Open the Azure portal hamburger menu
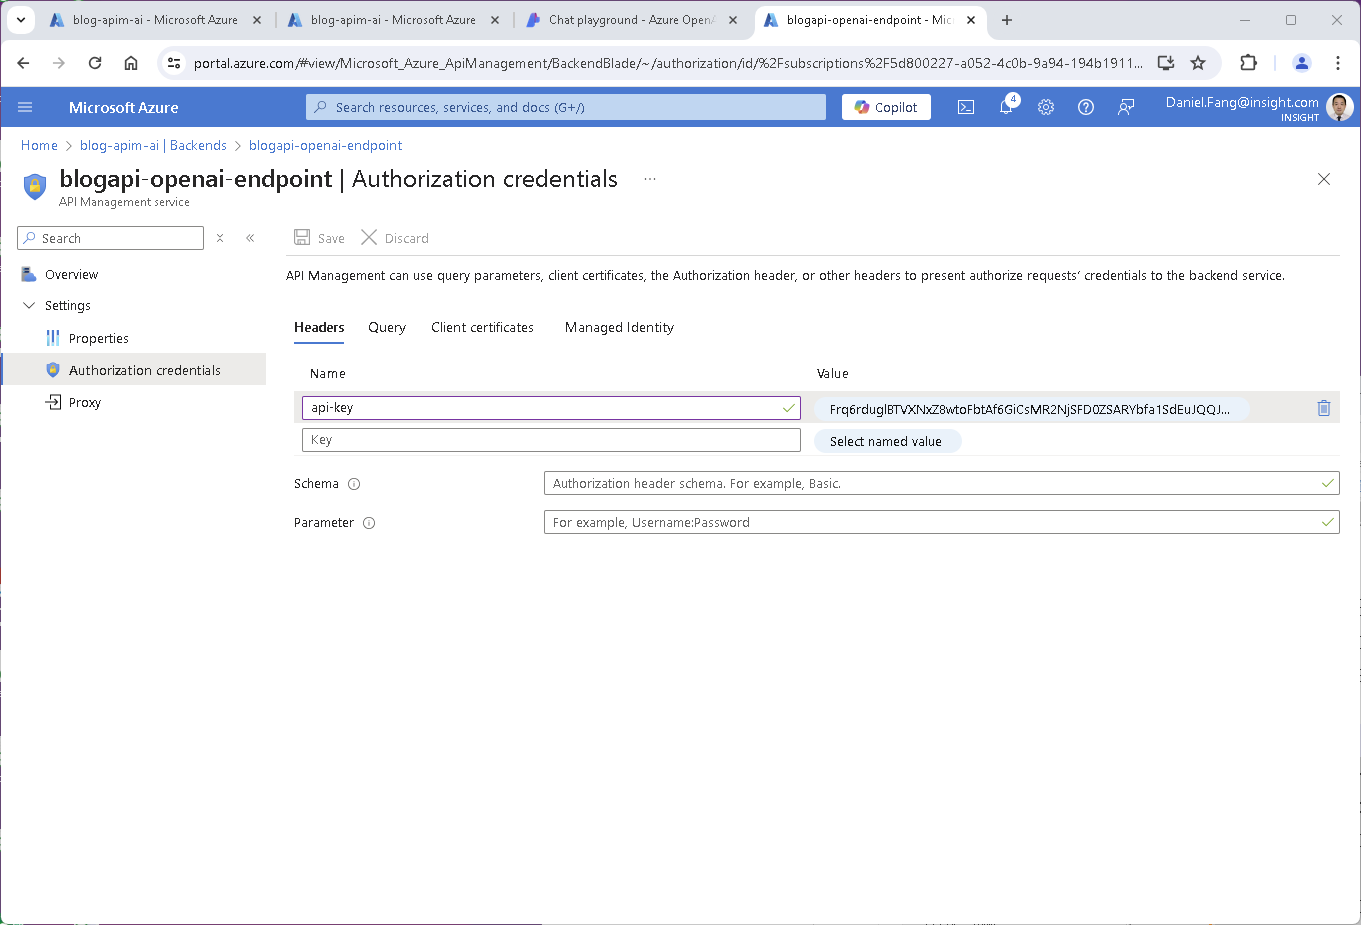1361x925 pixels. (x=25, y=107)
